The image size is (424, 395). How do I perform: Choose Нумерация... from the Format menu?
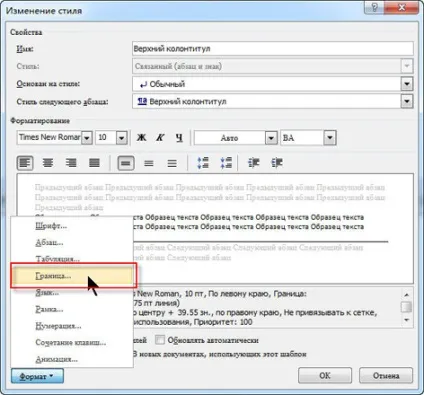[x=72, y=326]
